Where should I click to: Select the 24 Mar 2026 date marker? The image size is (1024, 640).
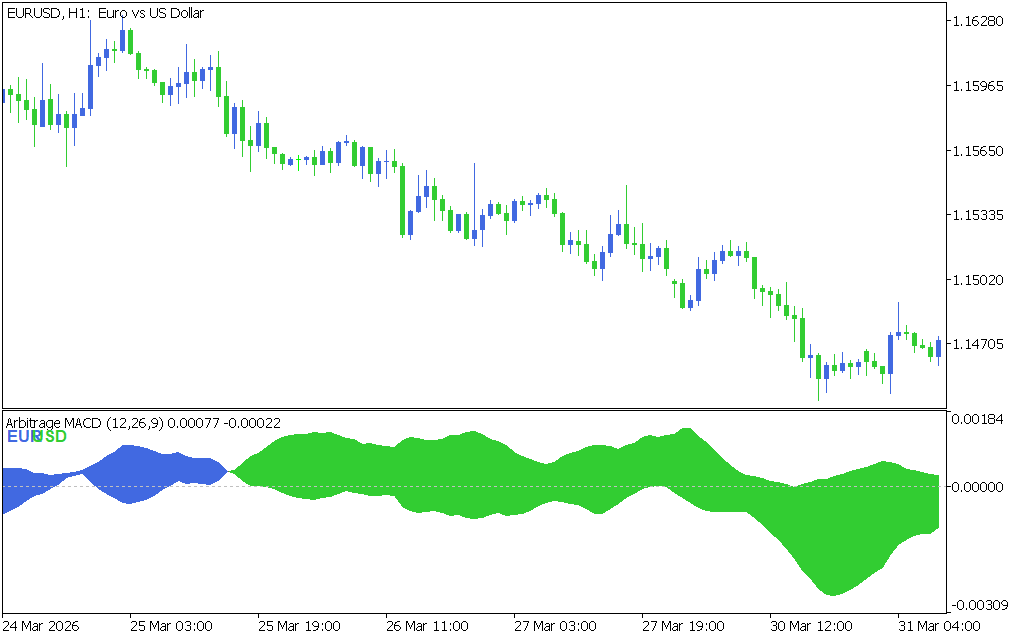point(43,626)
